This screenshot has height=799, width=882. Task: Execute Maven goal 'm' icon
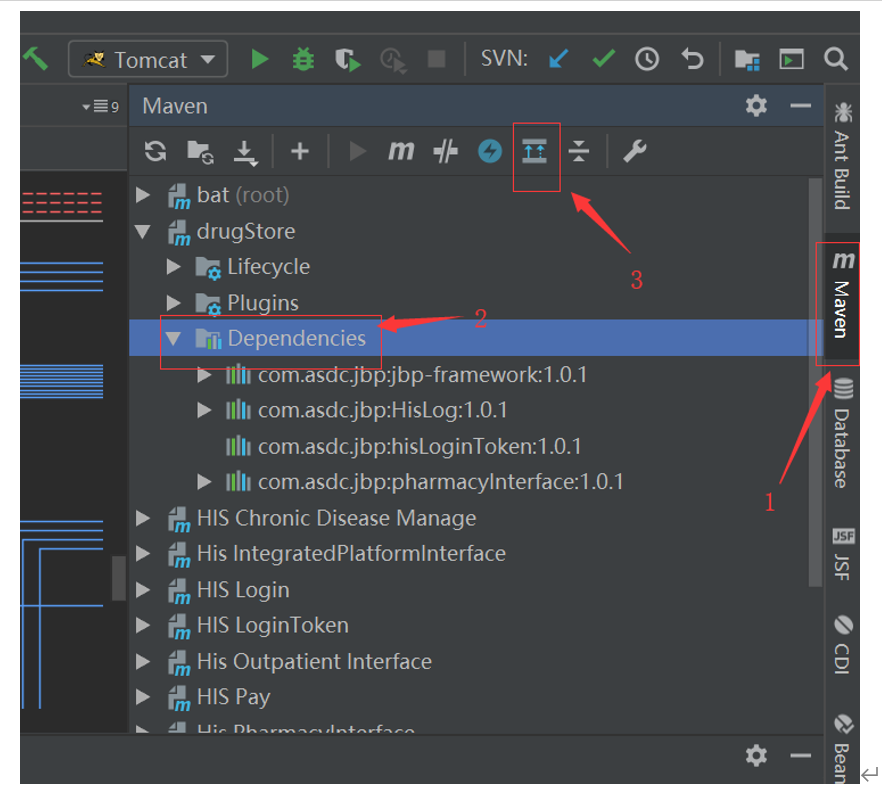tap(401, 151)
